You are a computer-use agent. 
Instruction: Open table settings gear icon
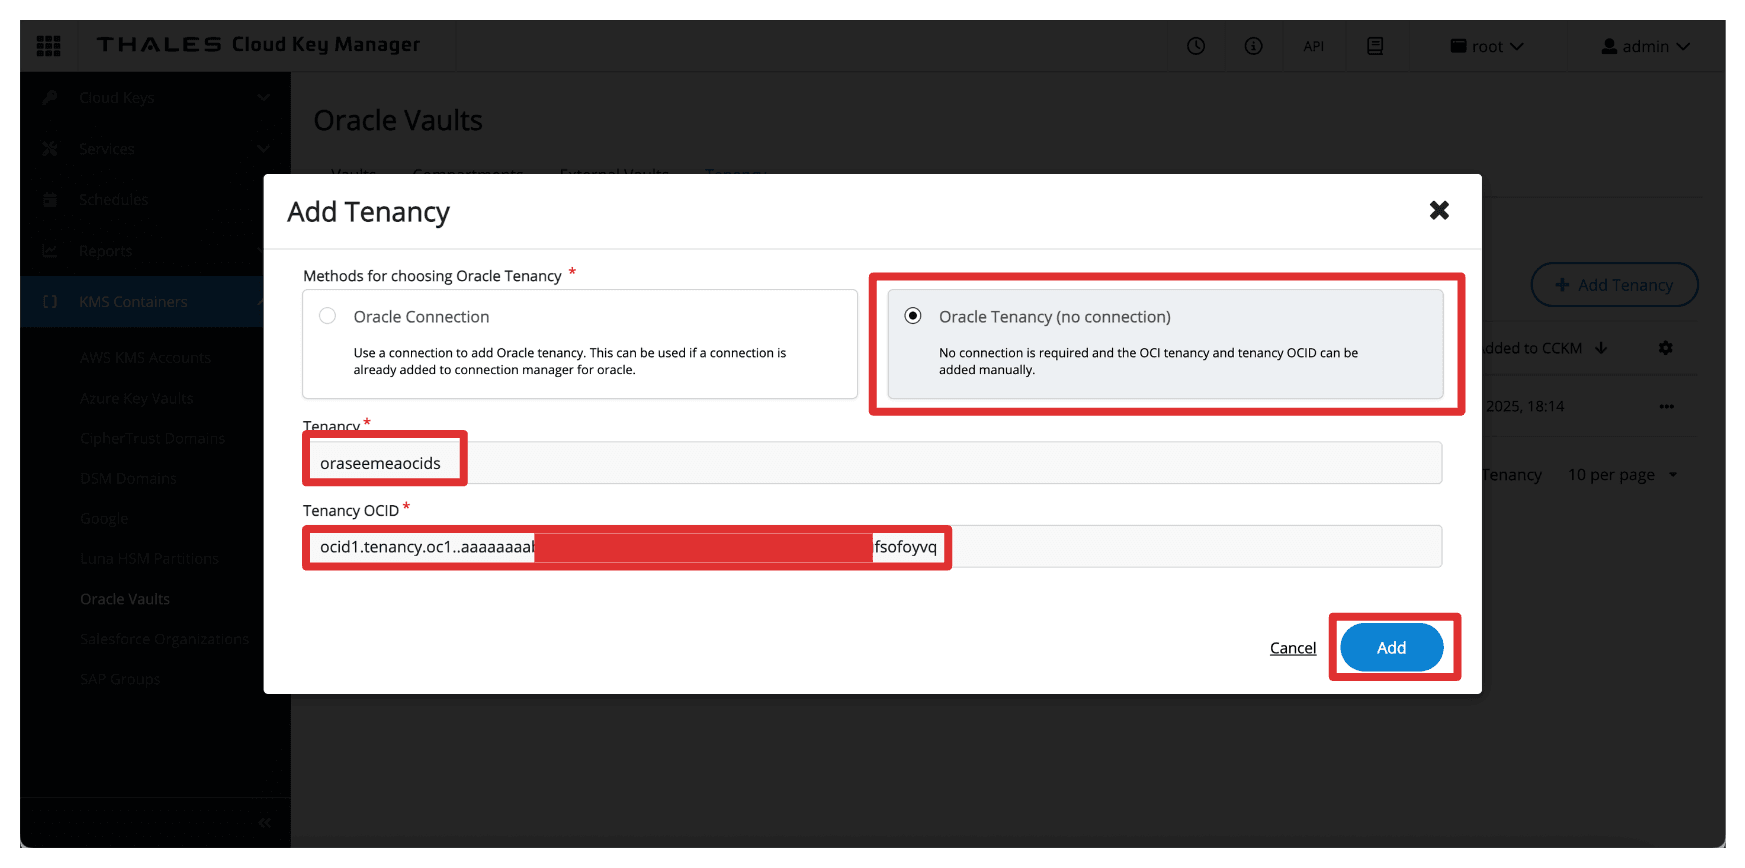[1665, 348]
